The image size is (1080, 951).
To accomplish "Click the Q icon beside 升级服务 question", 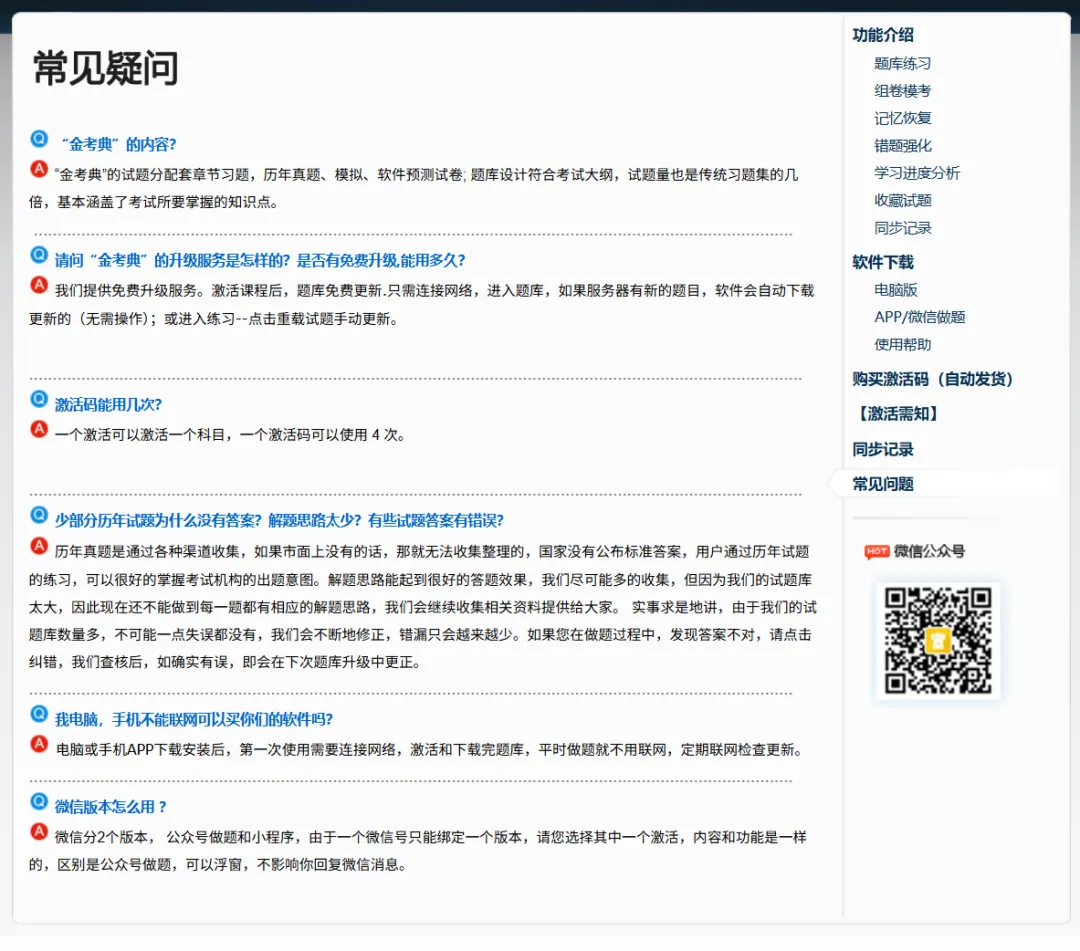I will click(39, 255).
